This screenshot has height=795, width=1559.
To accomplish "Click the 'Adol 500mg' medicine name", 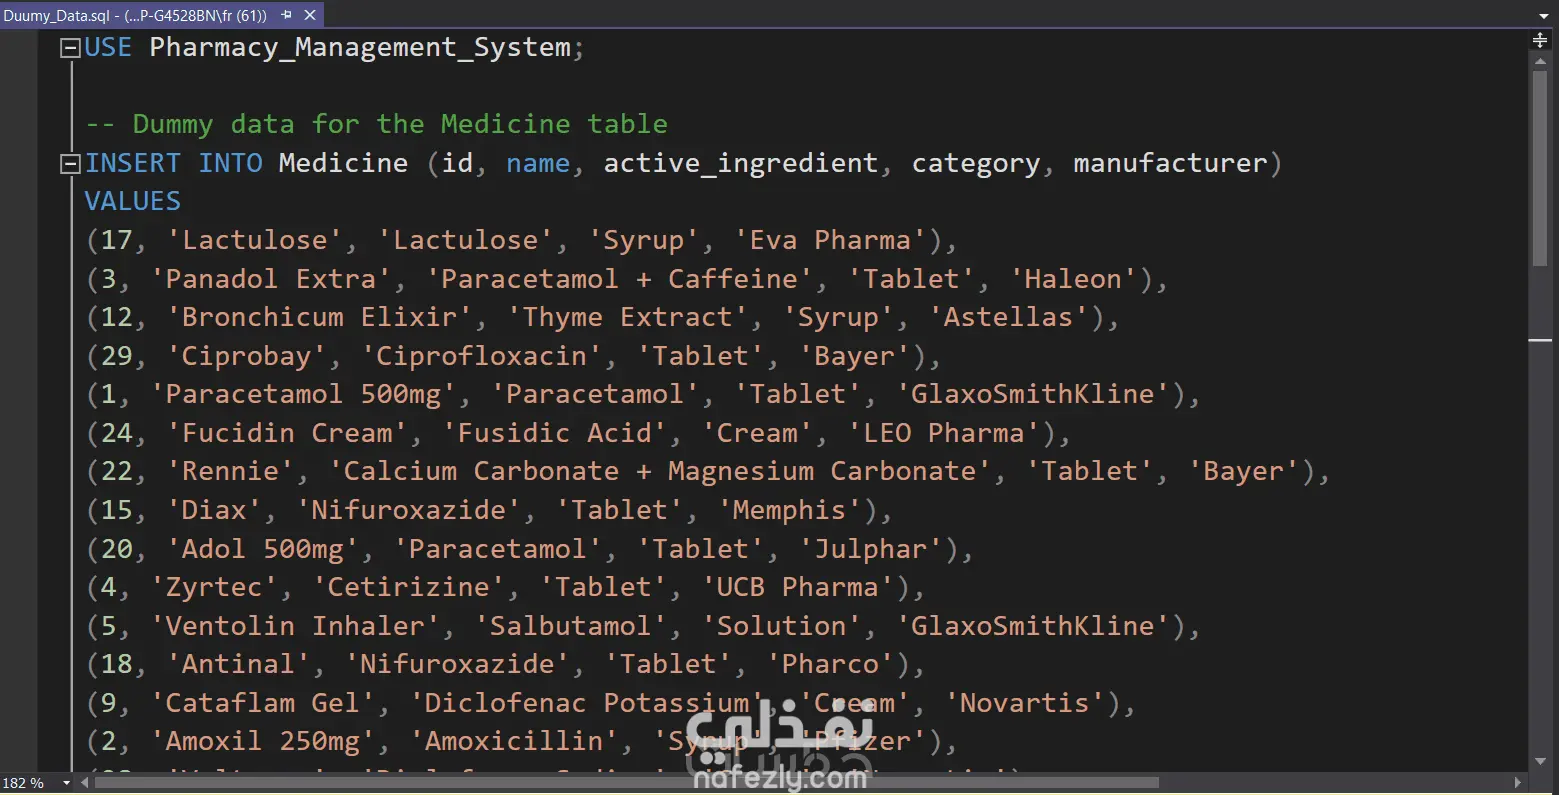I will (x=262, y=550).
